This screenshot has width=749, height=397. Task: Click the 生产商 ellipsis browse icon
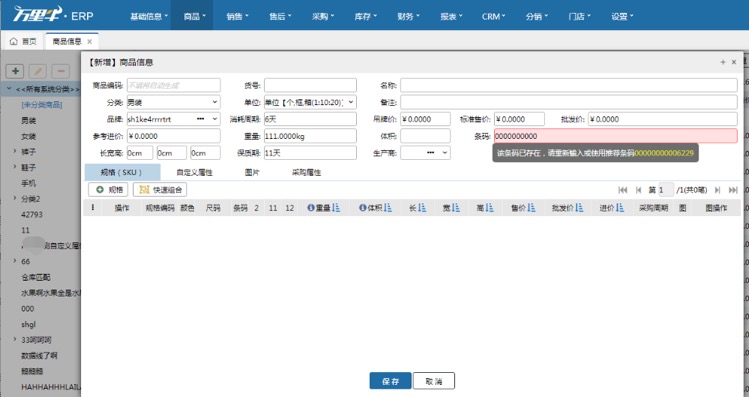pyautogui.click(x=430, y=153)
